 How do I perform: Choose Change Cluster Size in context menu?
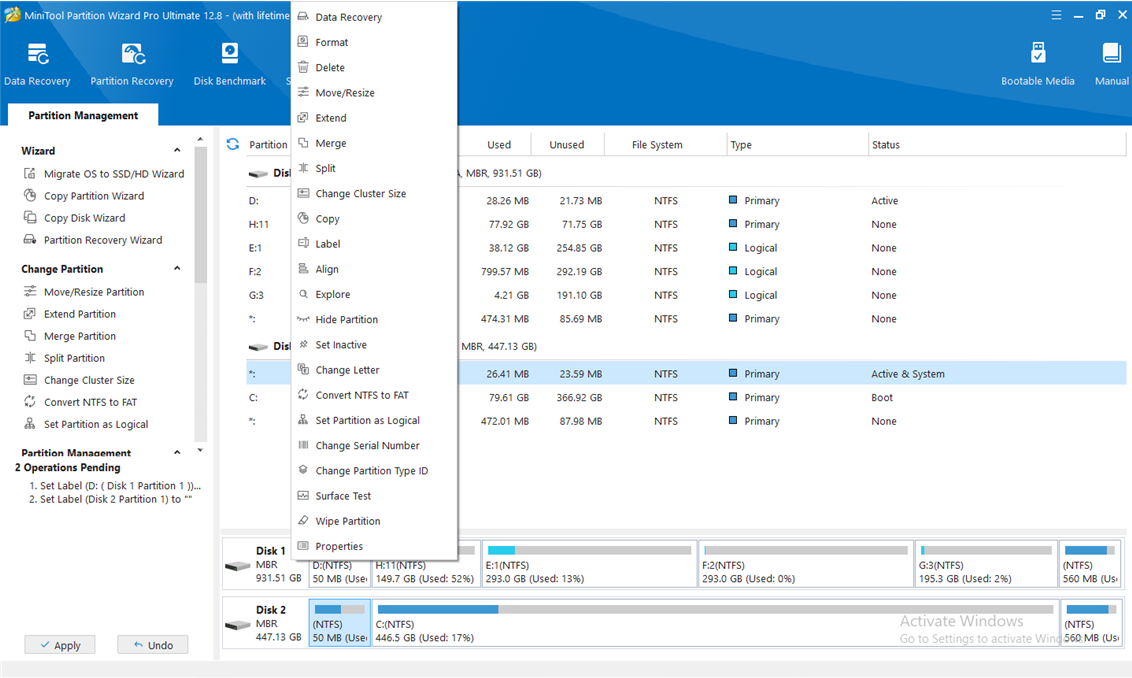(374, 194)
